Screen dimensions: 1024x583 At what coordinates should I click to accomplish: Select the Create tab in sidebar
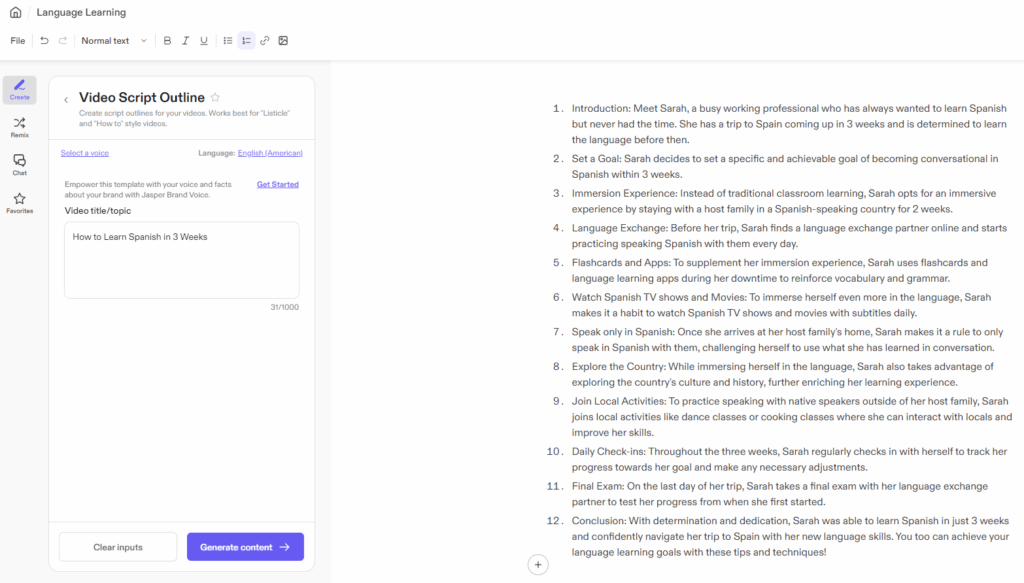19,90
